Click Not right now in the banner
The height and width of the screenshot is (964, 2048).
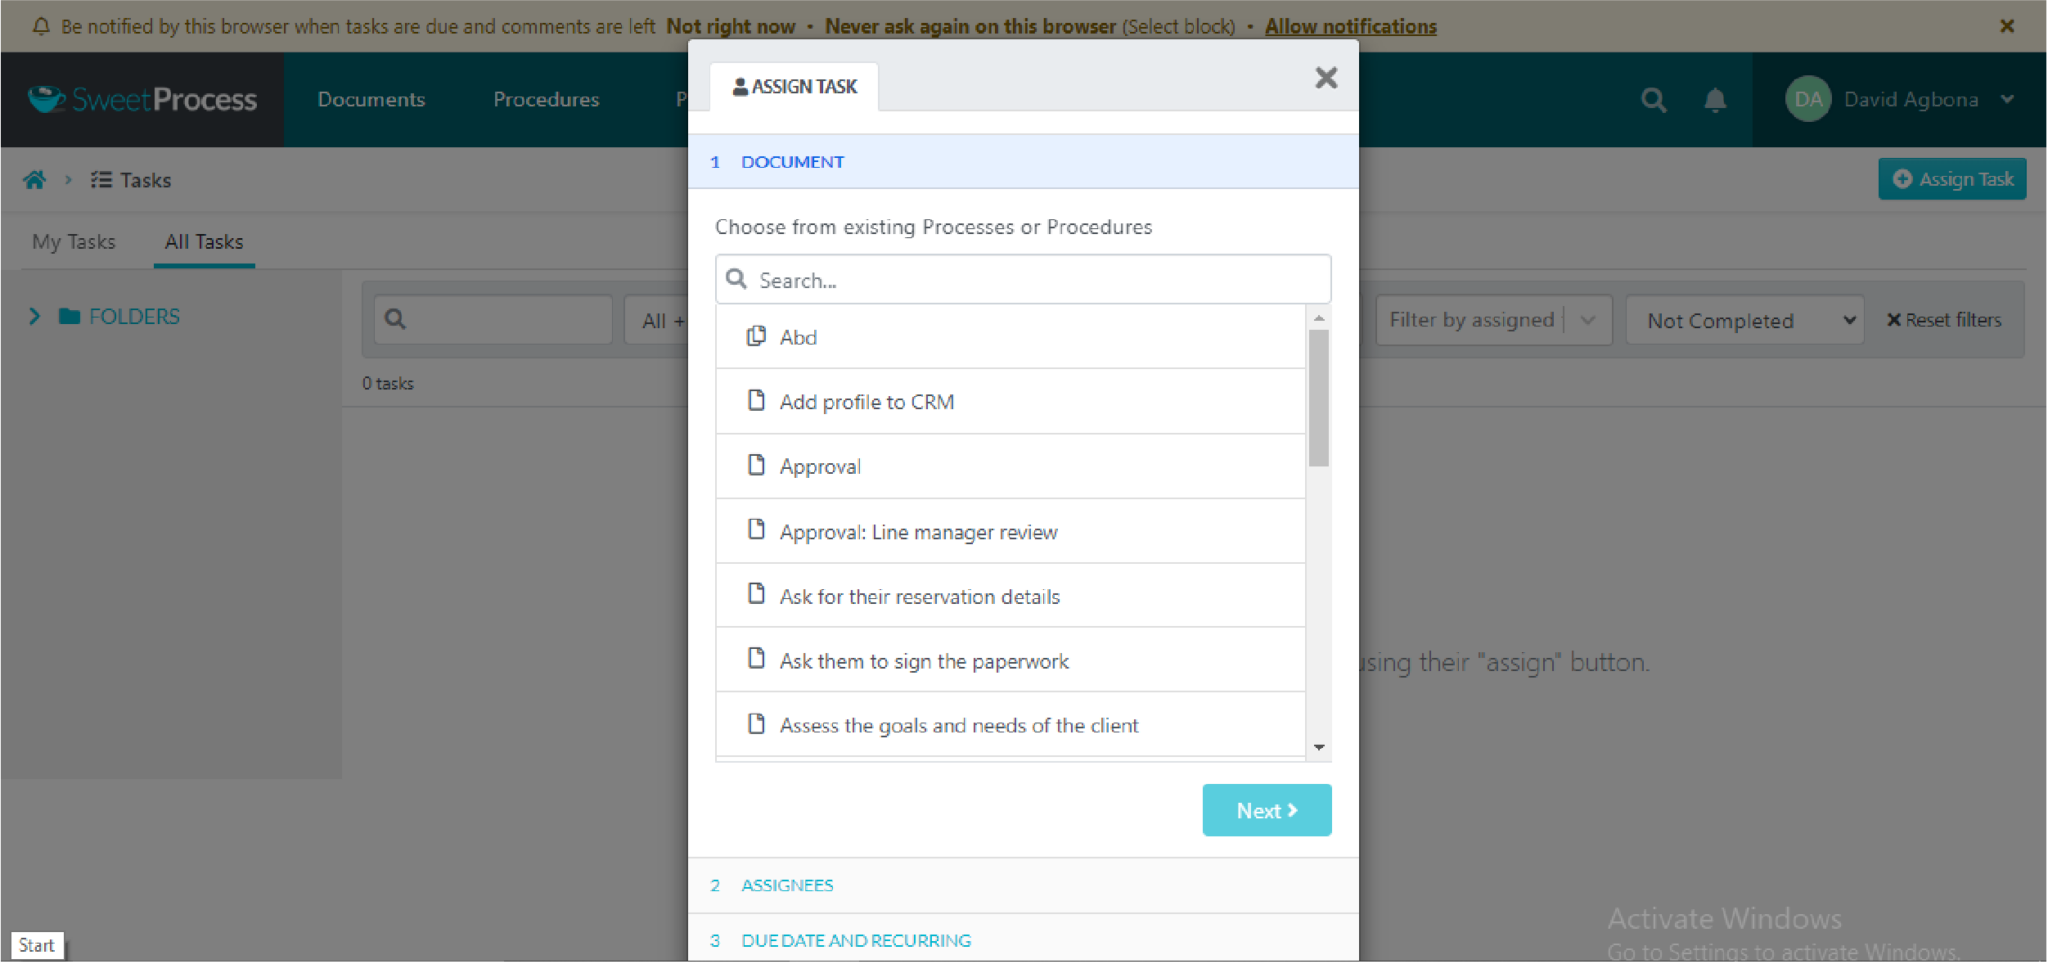tap(731, 26)
